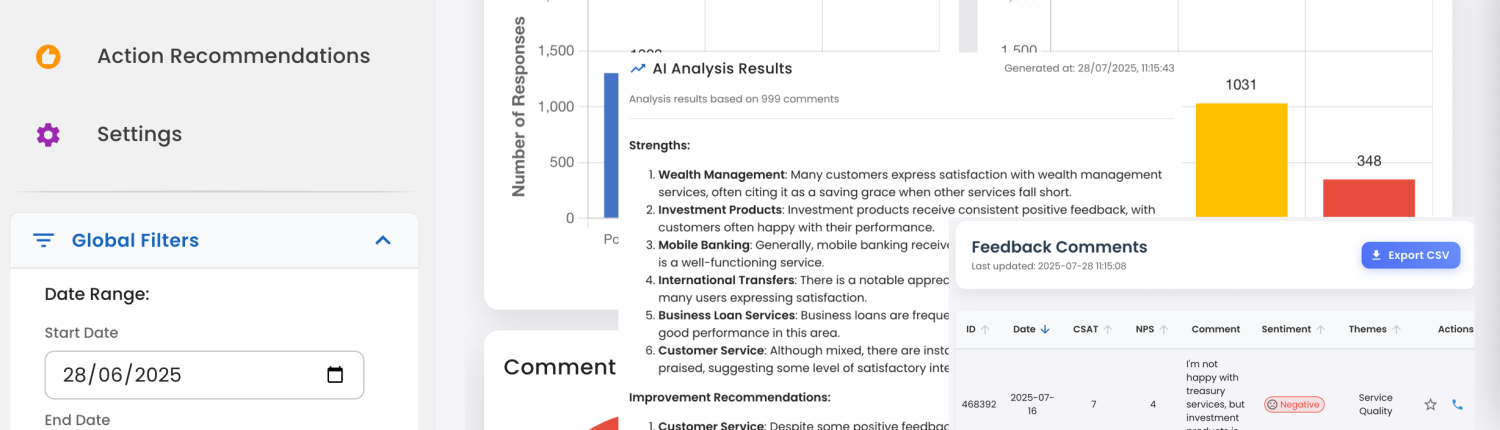The width and height of the screenshot is (1500, 430).
Task: Click the Start Date input field
Action: tap(190, 375)
